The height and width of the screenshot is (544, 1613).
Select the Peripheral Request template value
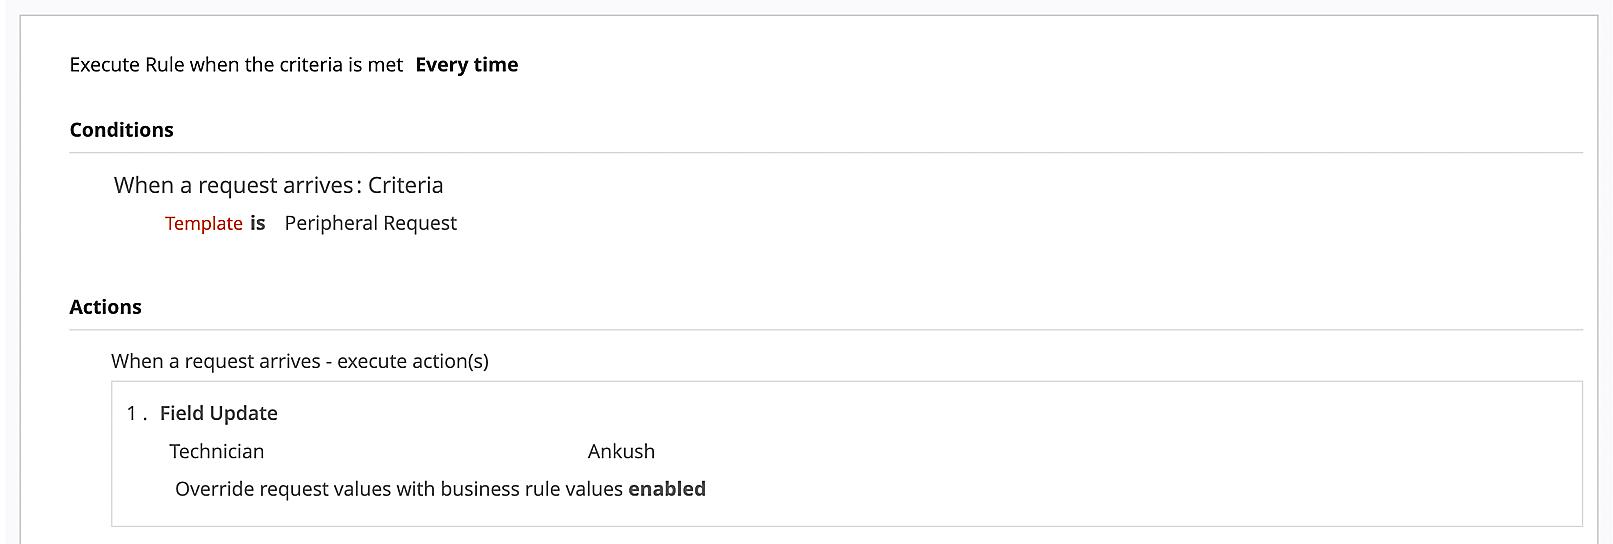[370, 223]
